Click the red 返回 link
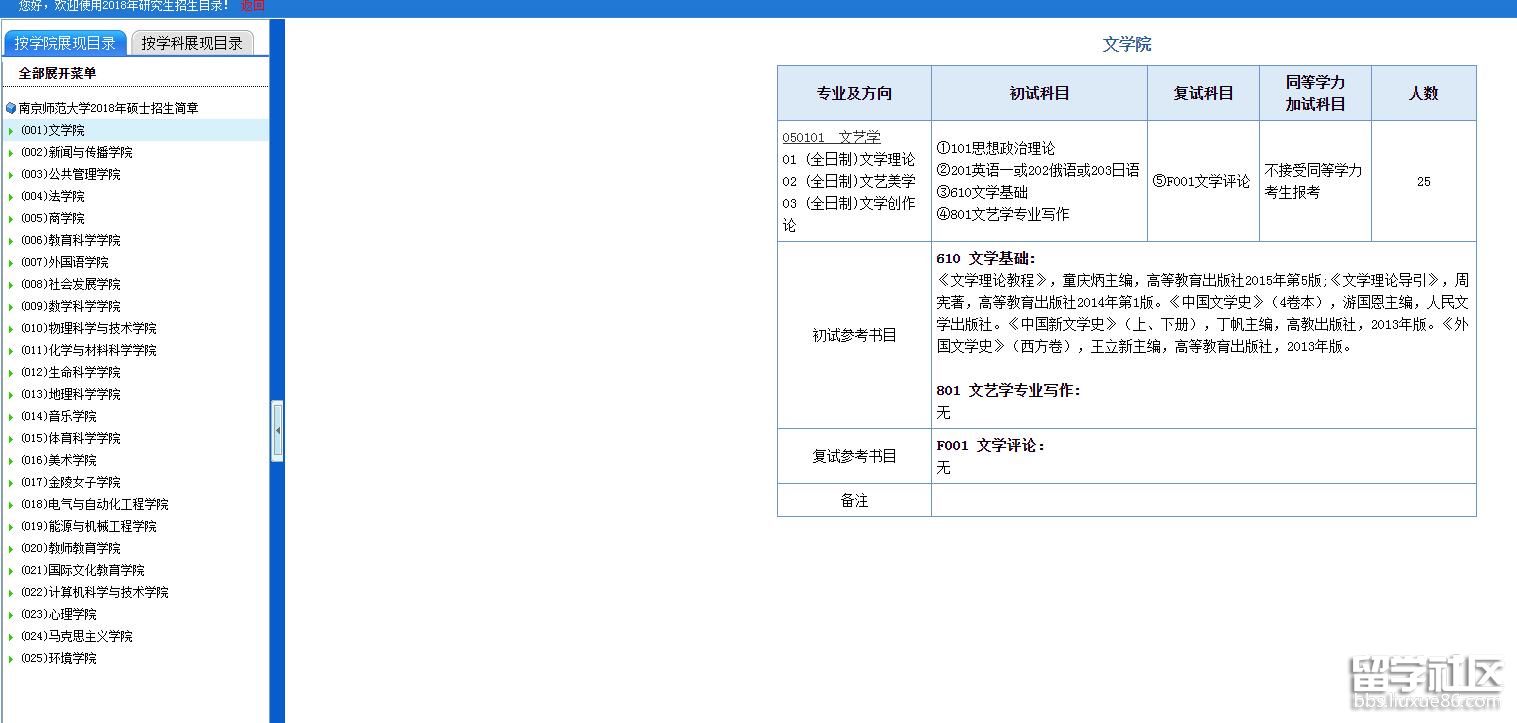This screenshot has width=1517, height=723. (x=253, y=5)
